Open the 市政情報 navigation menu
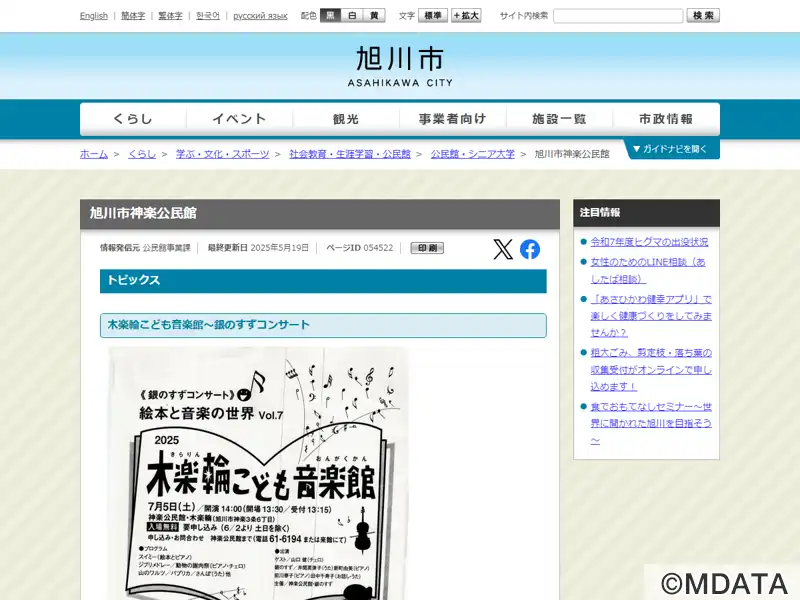This screenshot has width=800, height=600. tap(666, 119)
